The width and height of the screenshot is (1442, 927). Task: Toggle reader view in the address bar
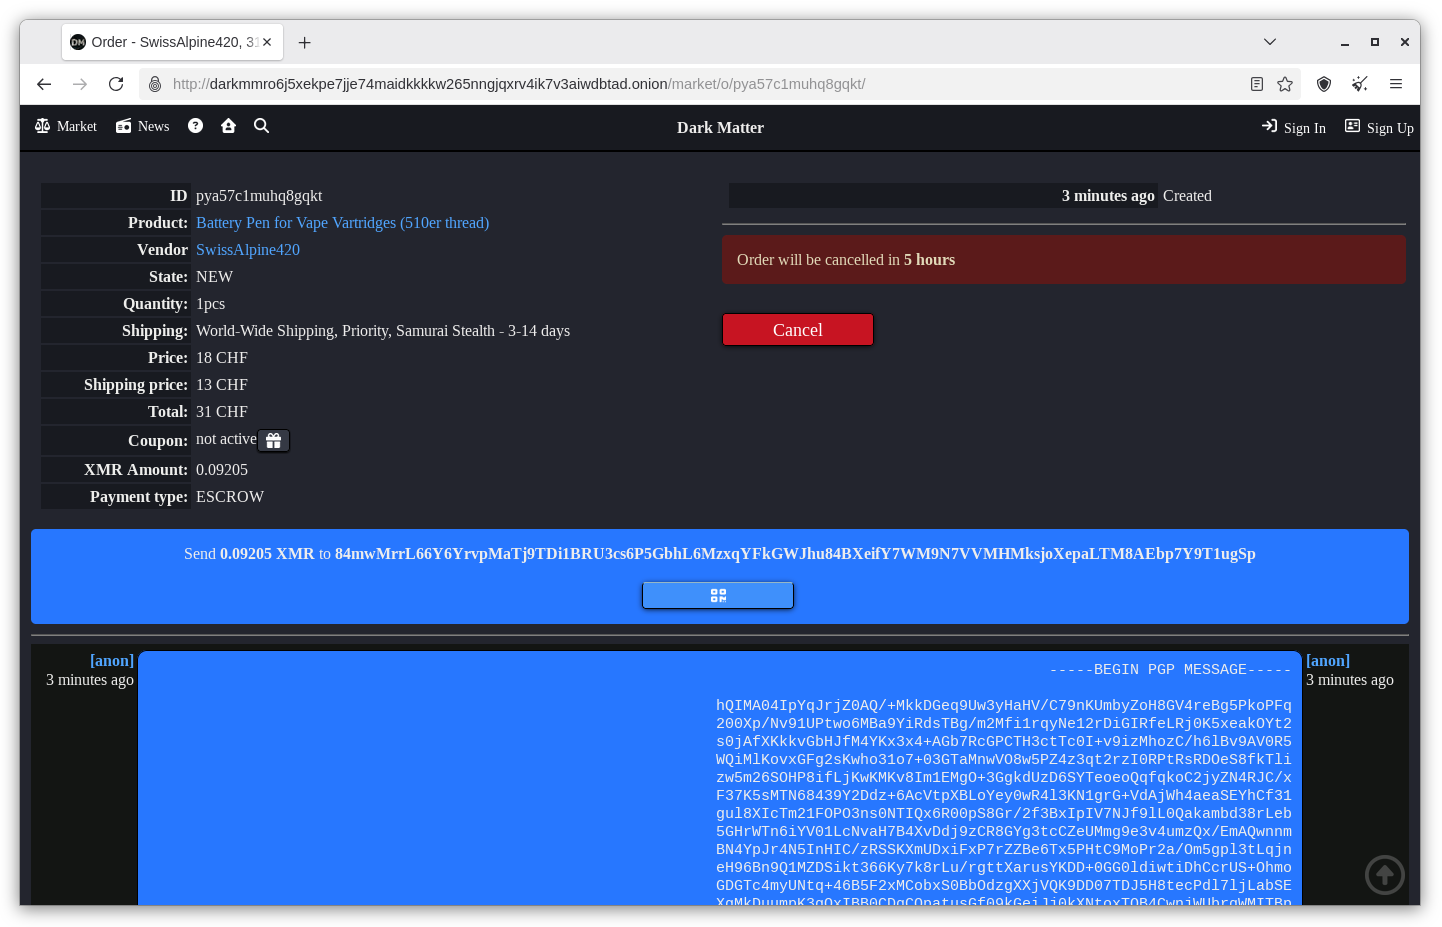[x=1257, y=84]
